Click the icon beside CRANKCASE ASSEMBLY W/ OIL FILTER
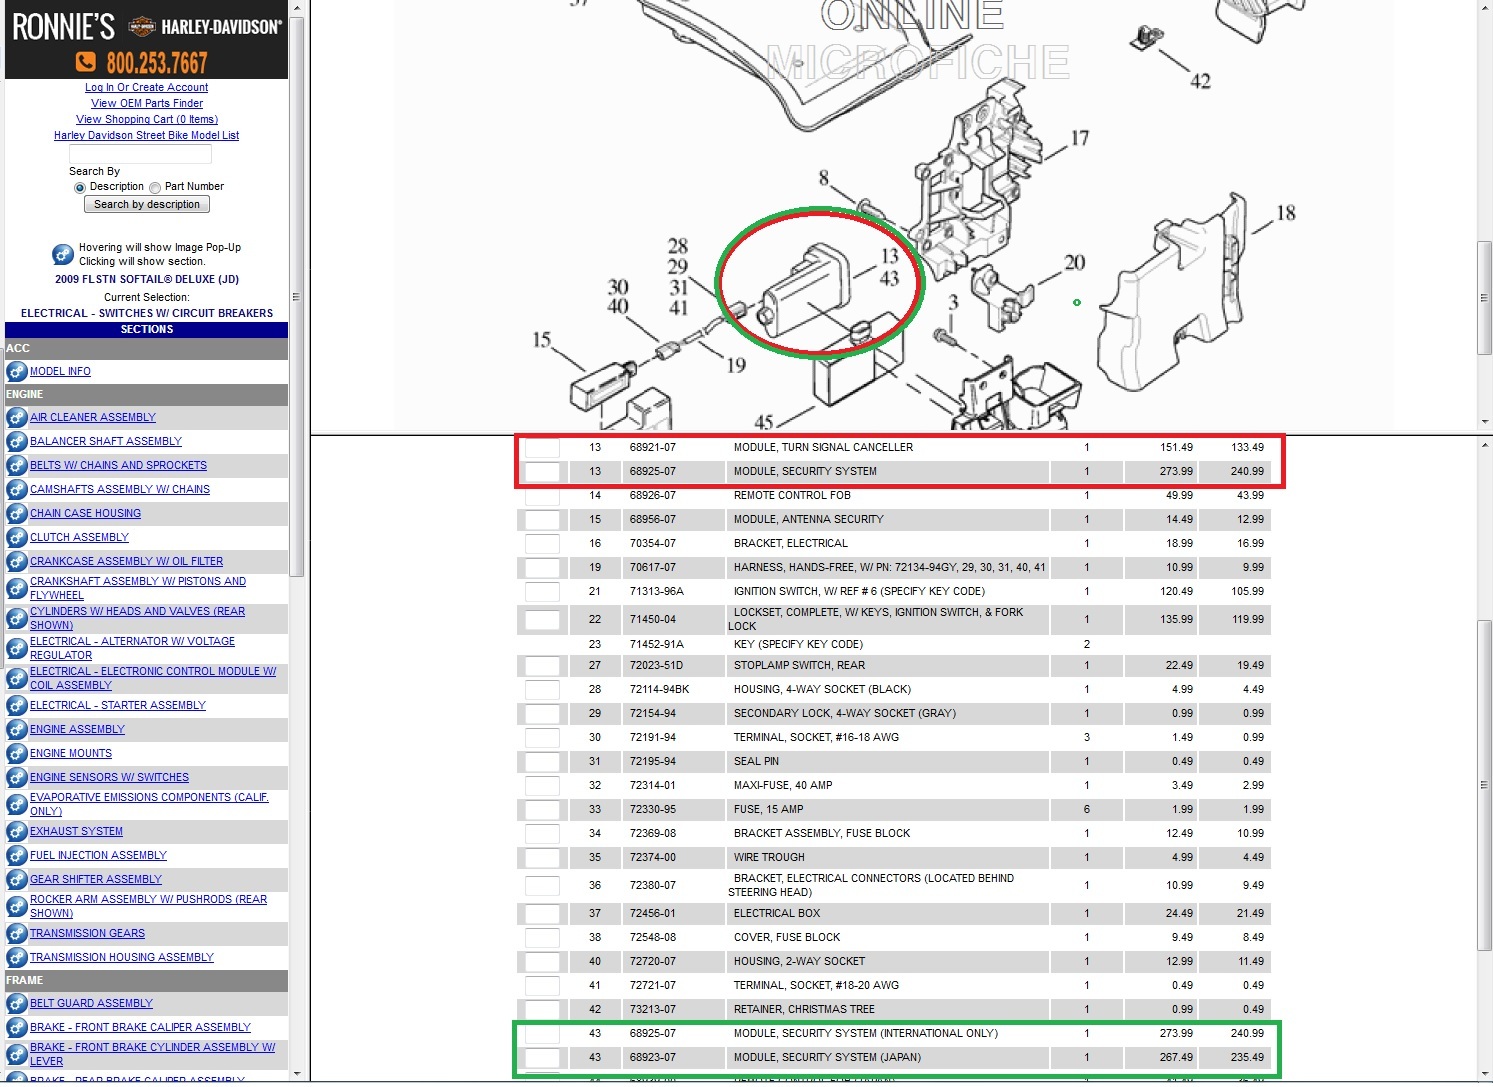1493x1087 pixels. (17, 561)
